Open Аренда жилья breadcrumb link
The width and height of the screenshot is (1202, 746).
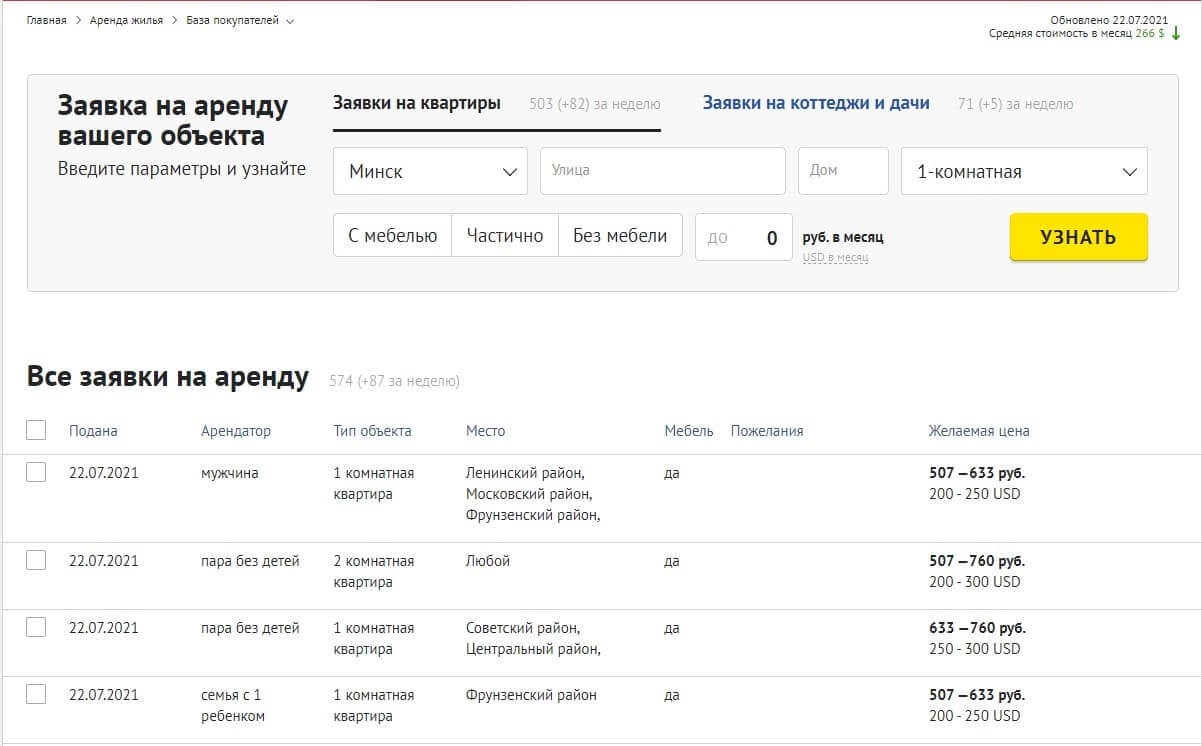point(126,20)
